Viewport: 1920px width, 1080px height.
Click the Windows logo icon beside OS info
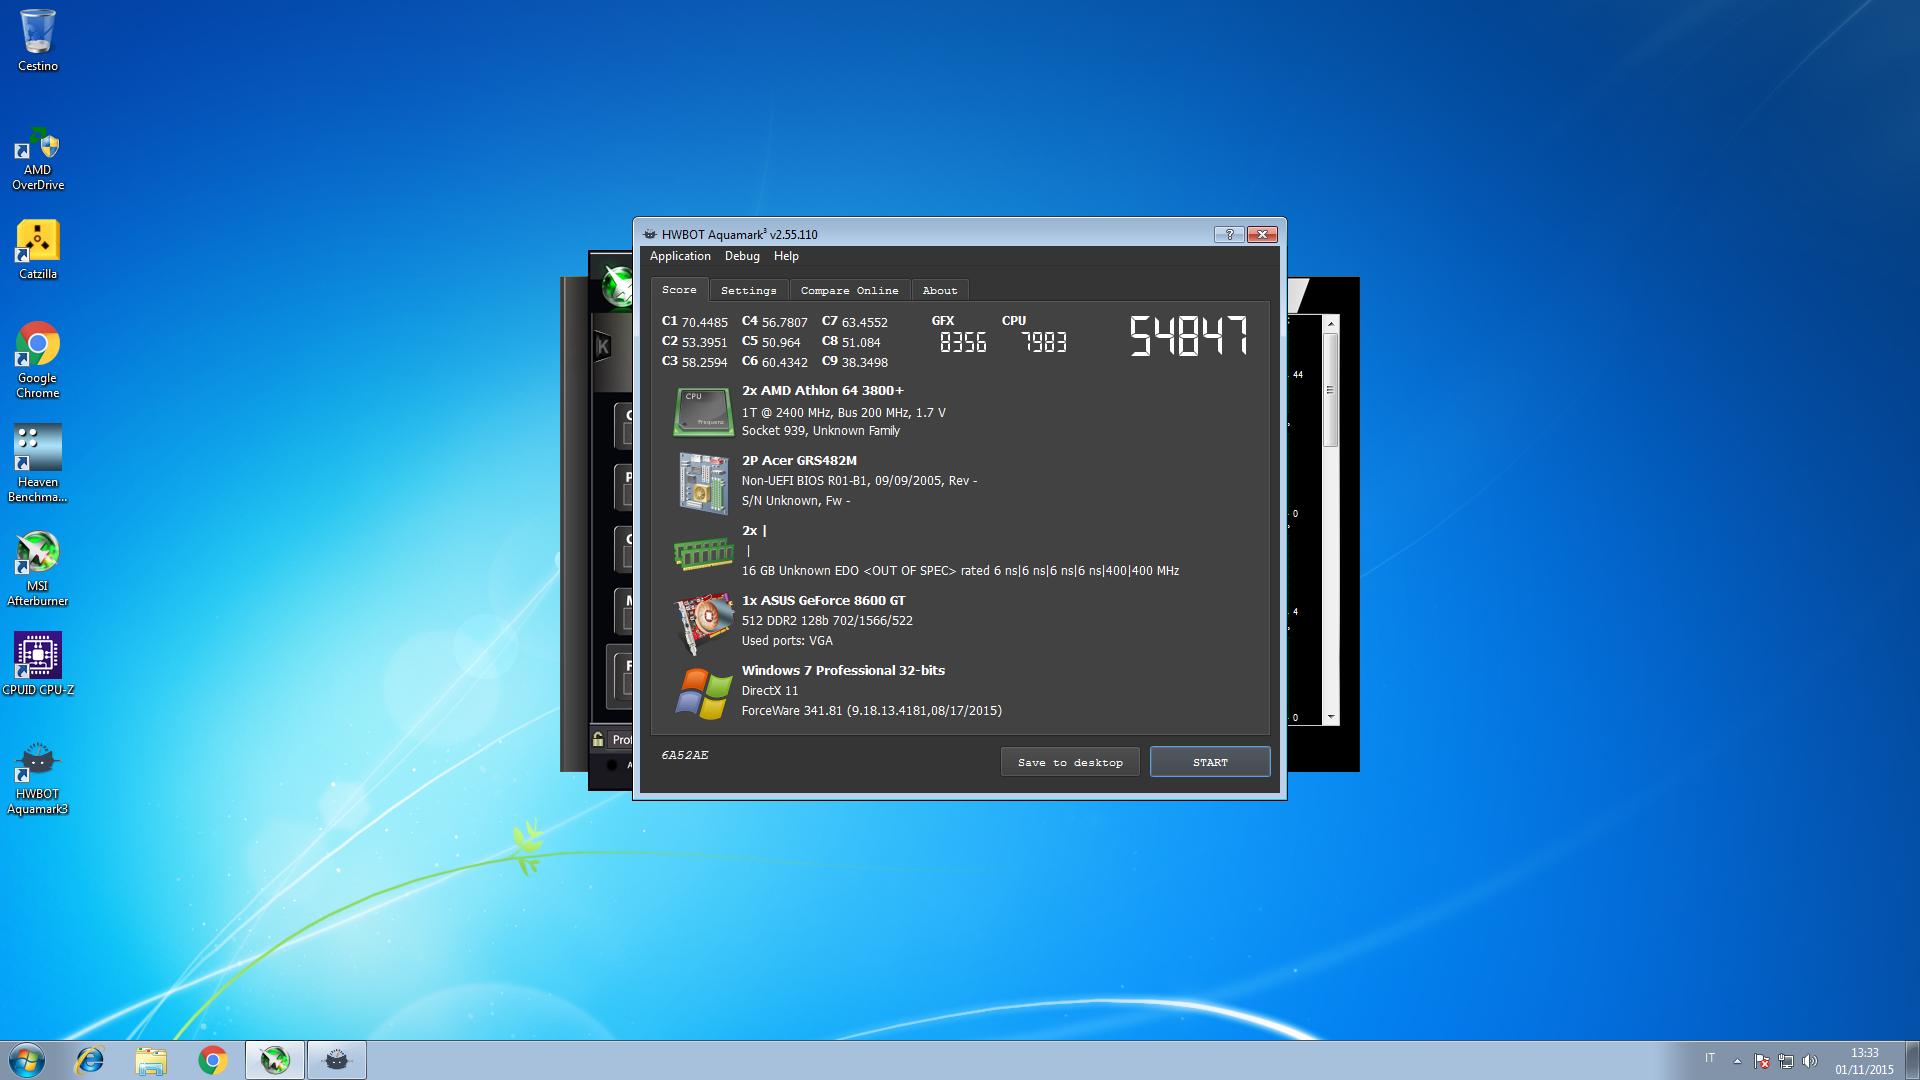point(704,692)
